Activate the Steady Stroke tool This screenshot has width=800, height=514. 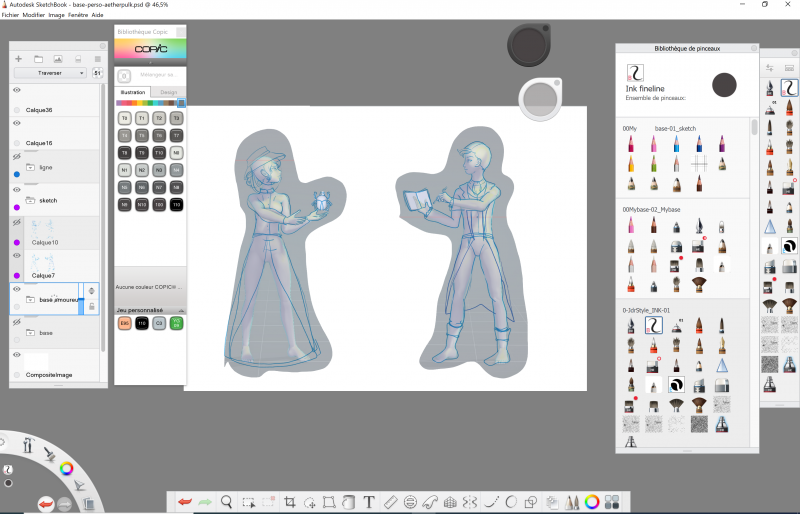click(x=491, y=502)
